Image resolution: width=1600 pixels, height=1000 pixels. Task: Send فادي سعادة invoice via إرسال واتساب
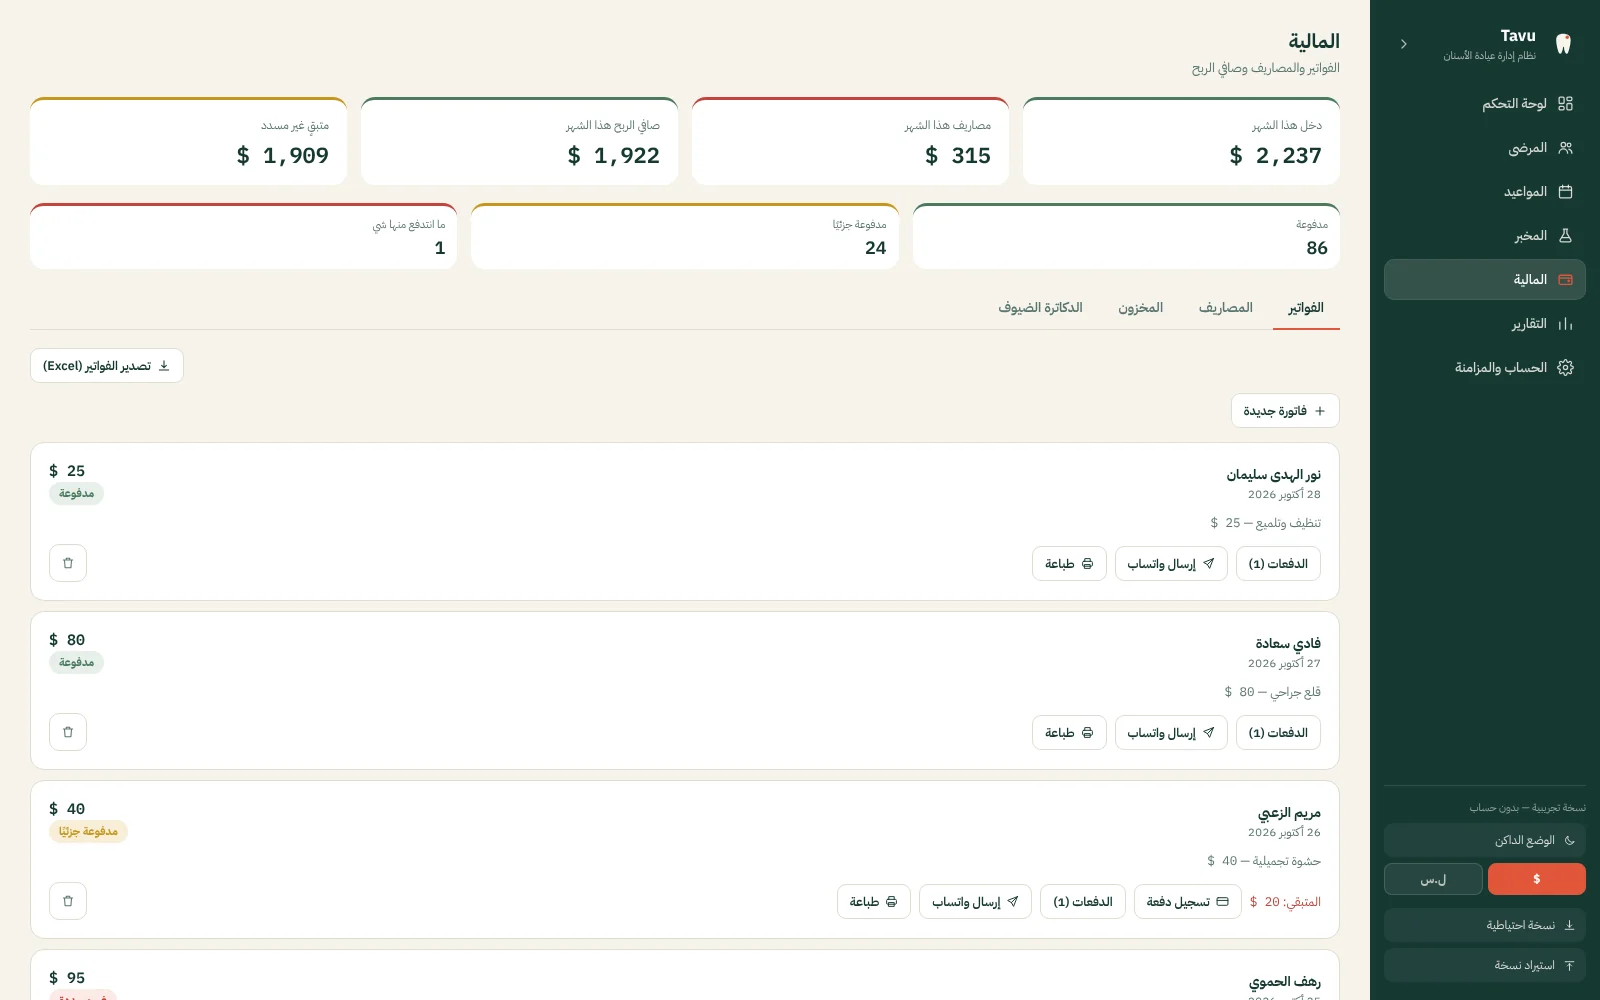(1171, 733)
